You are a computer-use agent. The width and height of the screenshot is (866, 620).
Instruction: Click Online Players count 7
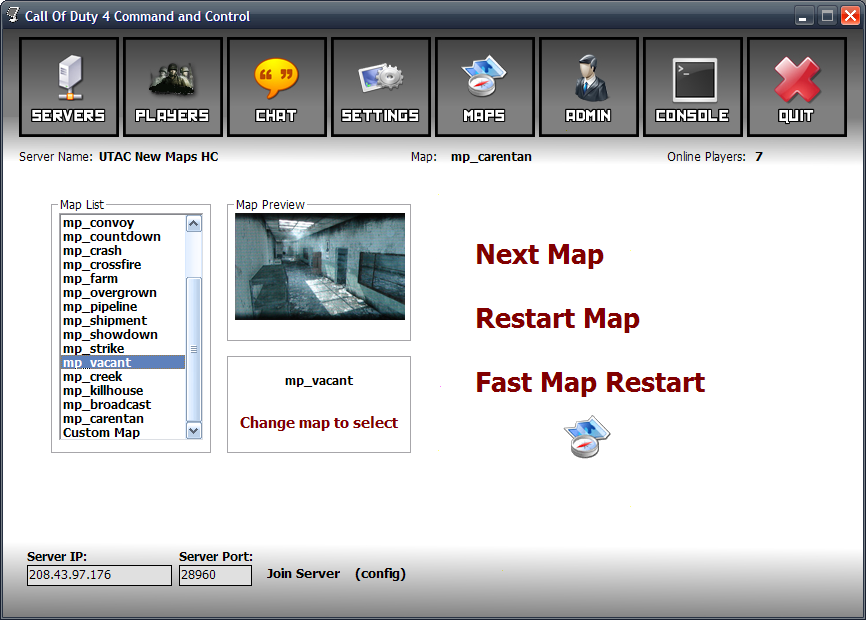pos(759,157)
